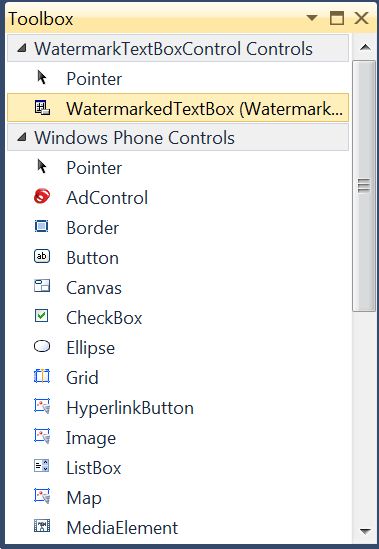Open the Toolbox window position dropdown arrow

[311, 18]
